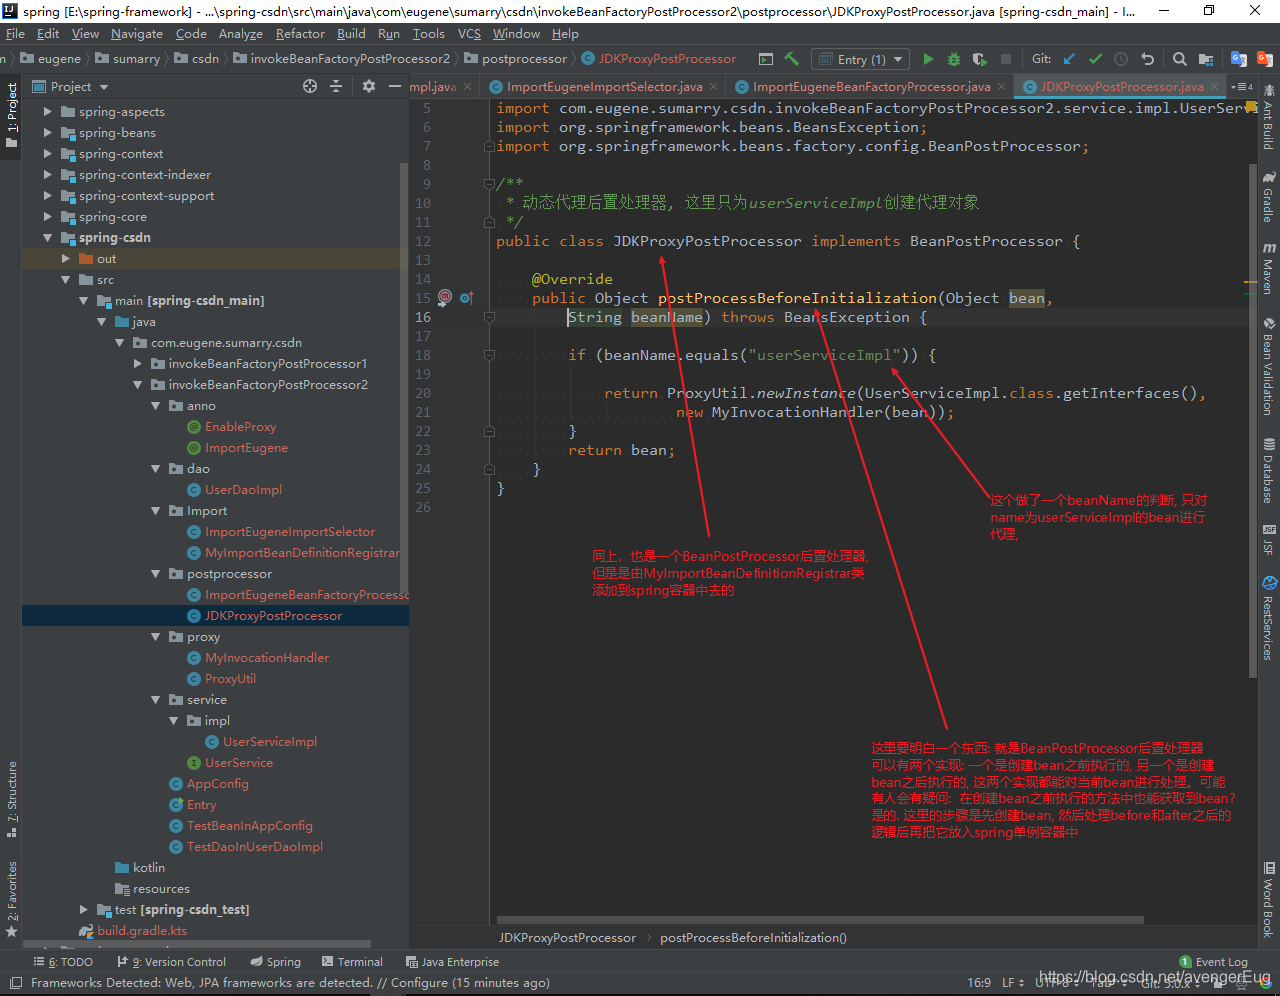Click the override gutter icon on line 15
This screenshot has width=1280, height=996.
point(445,297)
